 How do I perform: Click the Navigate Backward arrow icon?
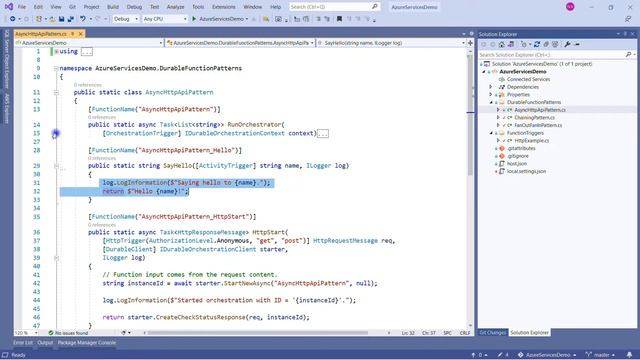(x=13, y=19)
